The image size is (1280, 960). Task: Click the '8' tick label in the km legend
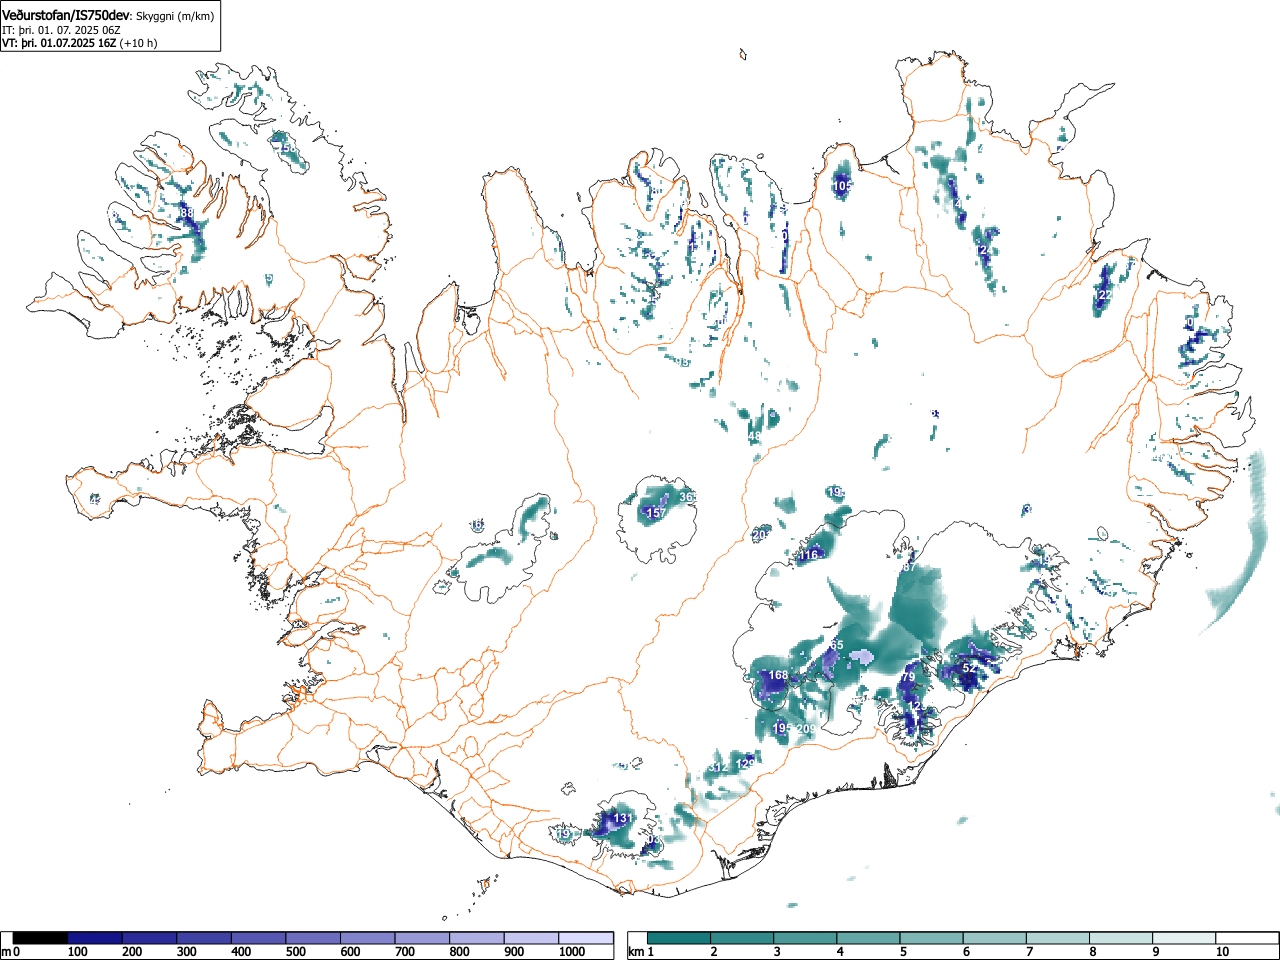(x=1092, y=952)
